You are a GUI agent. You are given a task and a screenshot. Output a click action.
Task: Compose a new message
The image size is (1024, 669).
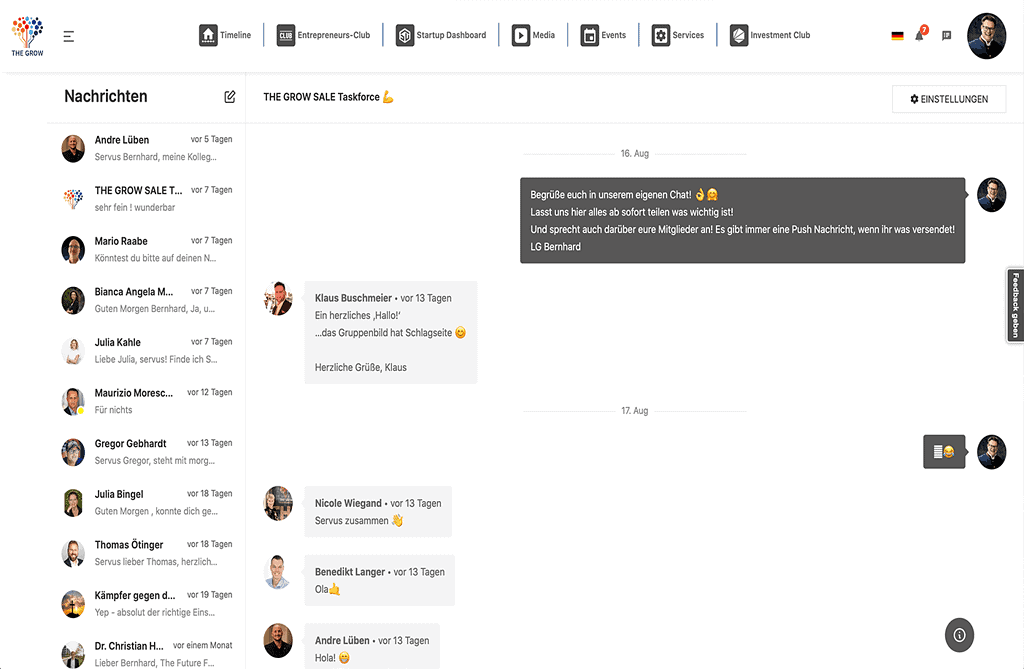pyautogui.click(x=230, y=97)
